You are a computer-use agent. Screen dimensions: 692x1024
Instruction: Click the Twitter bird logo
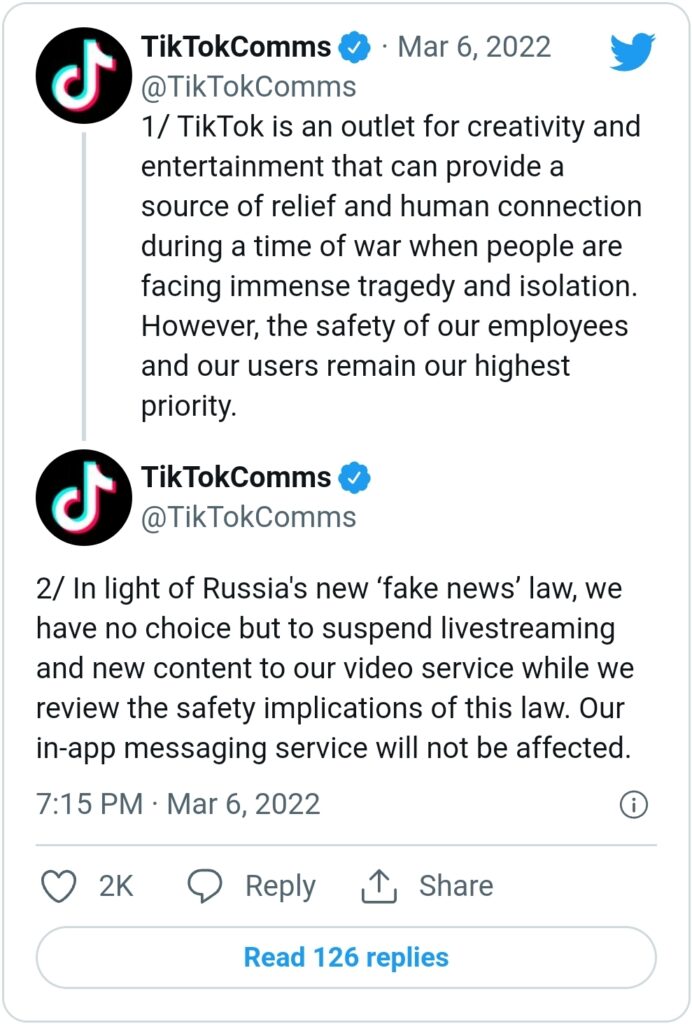pyautogui.click(x=633, y=51)
